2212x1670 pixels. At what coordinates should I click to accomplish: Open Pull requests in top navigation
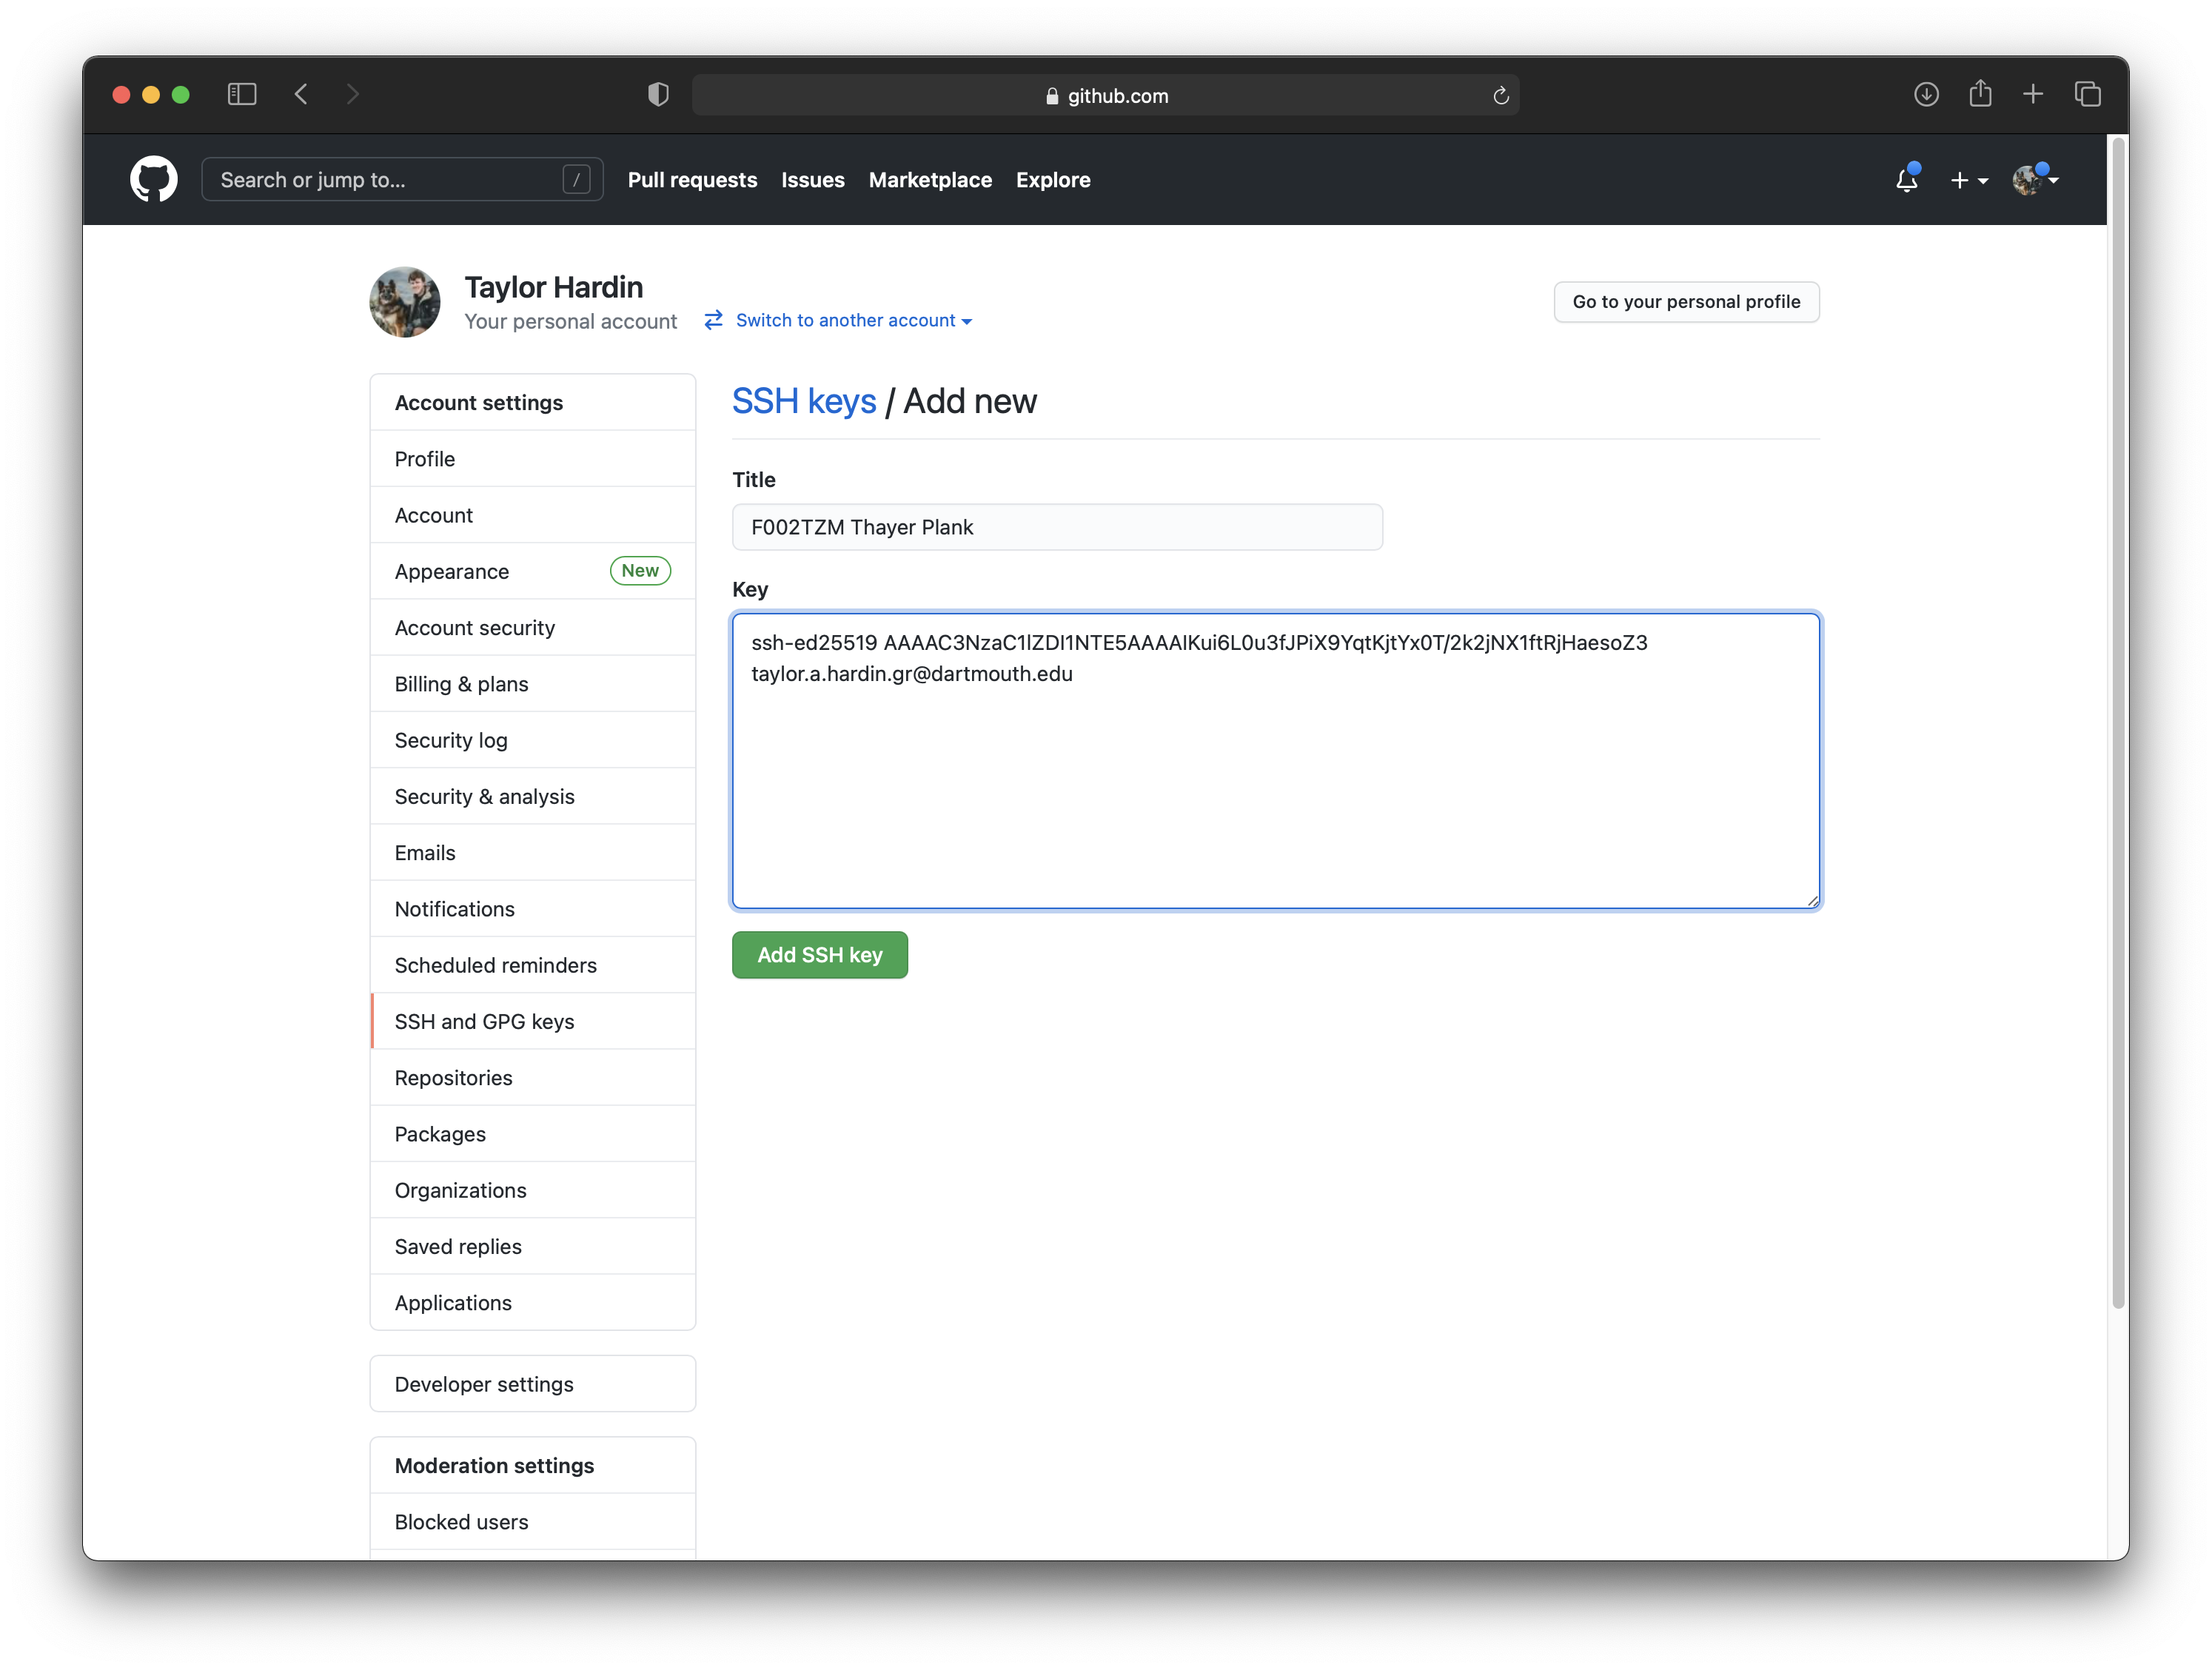click(x=692, y=180)
